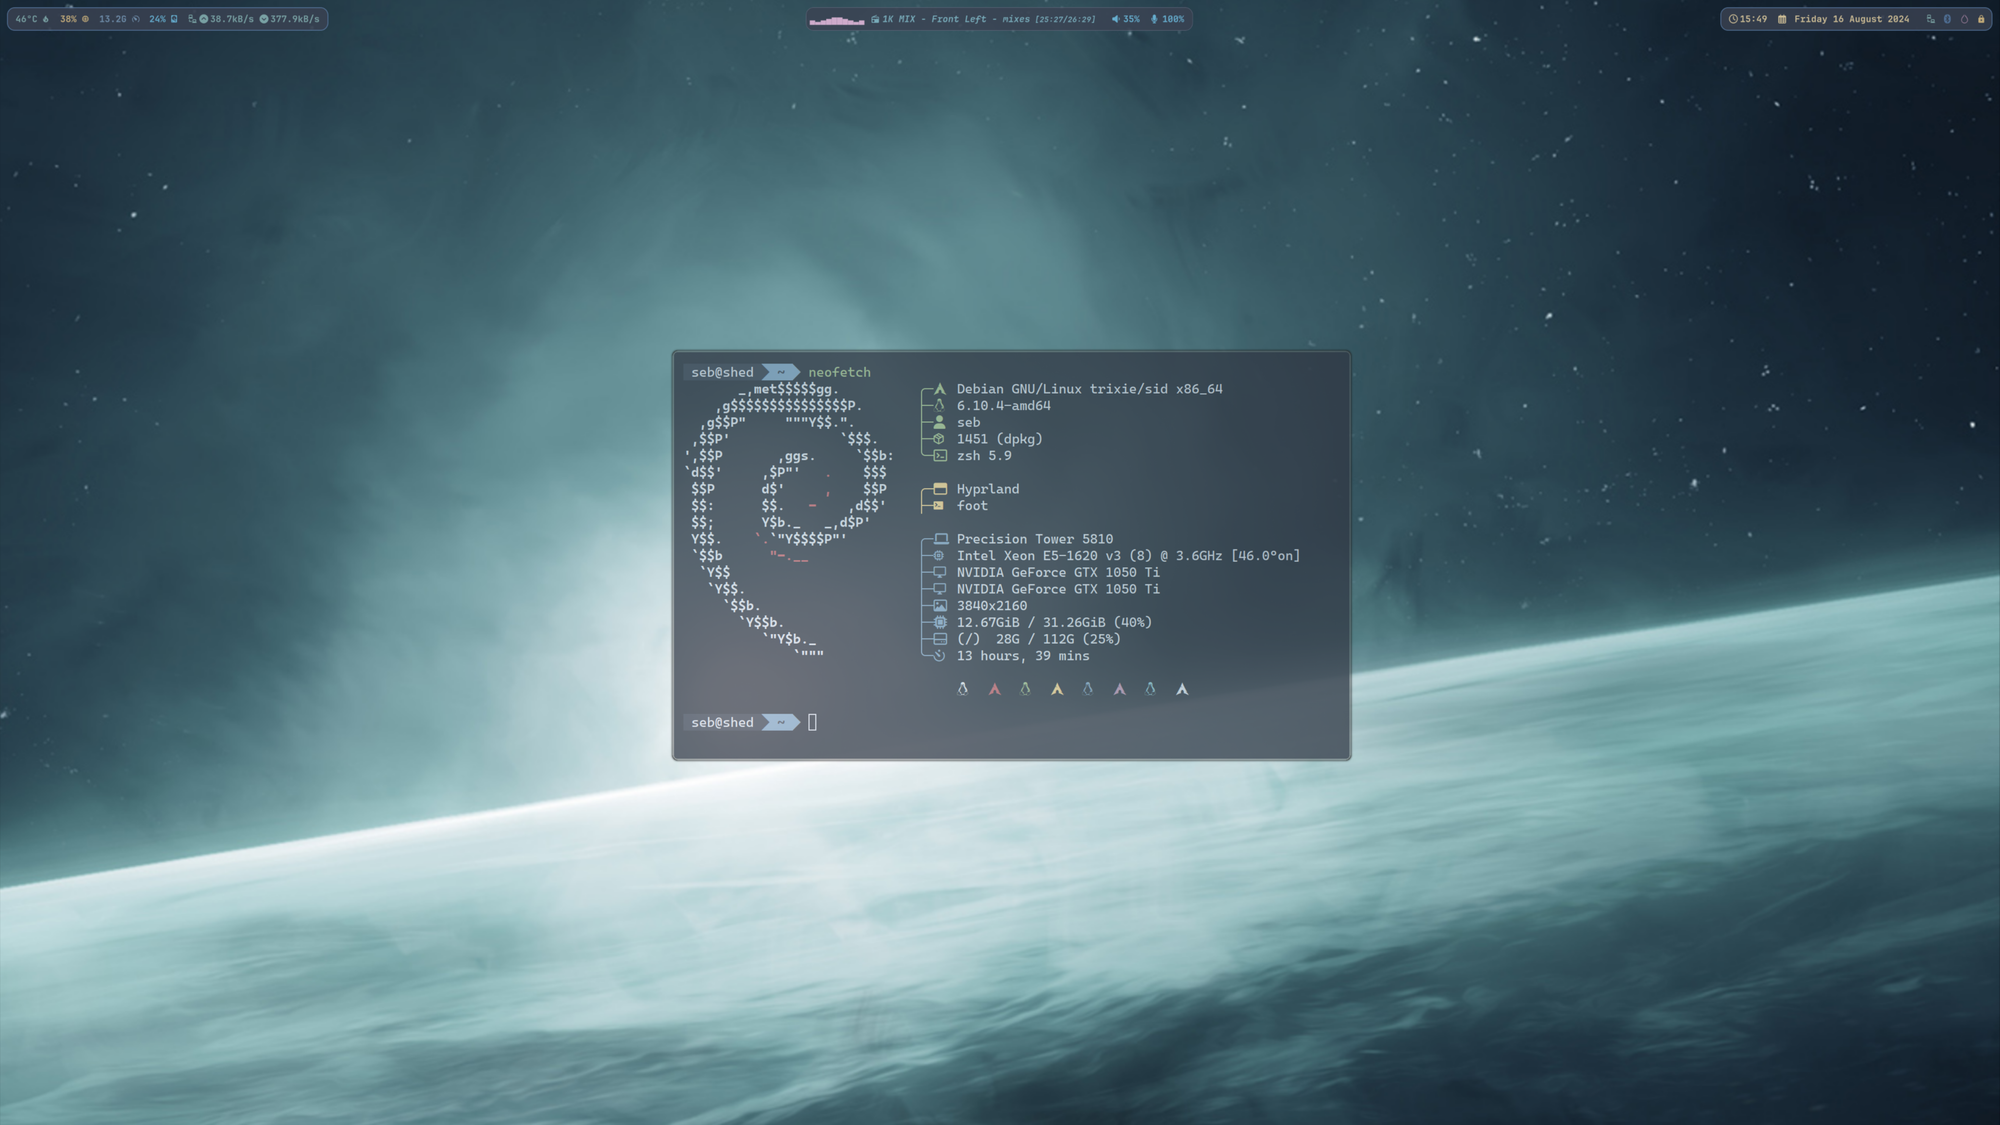Toggle the microphone at 100%
Image resolution: width=2000 pixels, height=1125 pixels.
click(1167, 19)
